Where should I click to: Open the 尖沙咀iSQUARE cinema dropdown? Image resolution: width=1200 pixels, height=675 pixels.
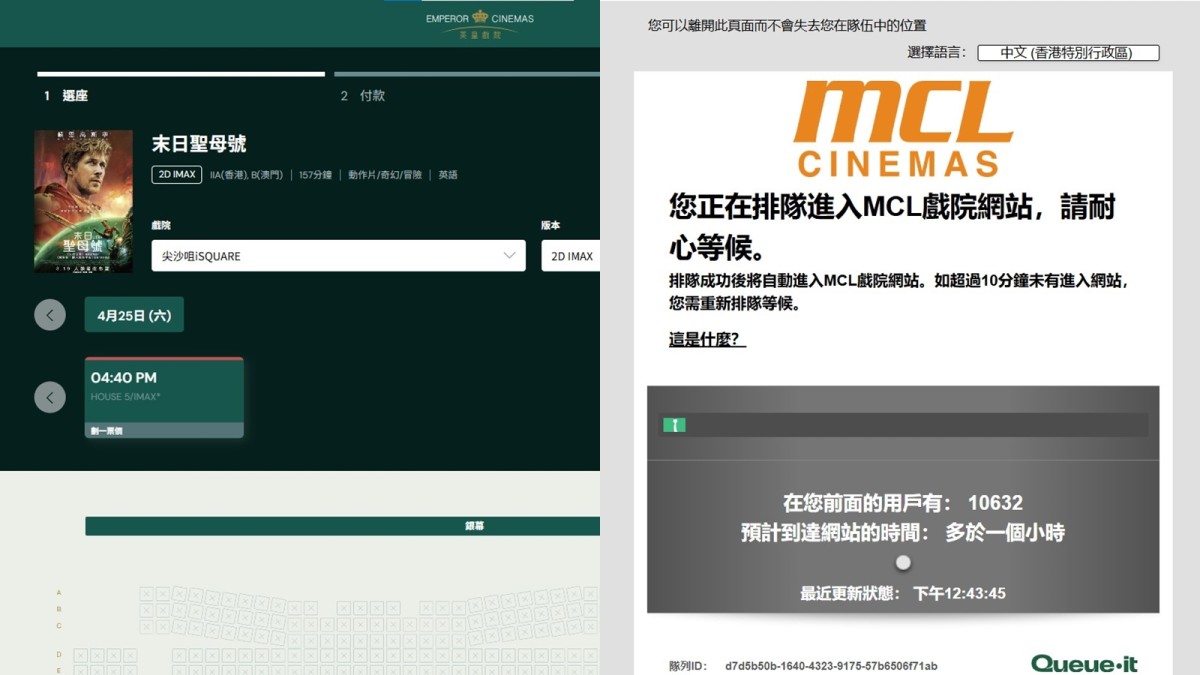pyautogui.click(x=337, y=255)
